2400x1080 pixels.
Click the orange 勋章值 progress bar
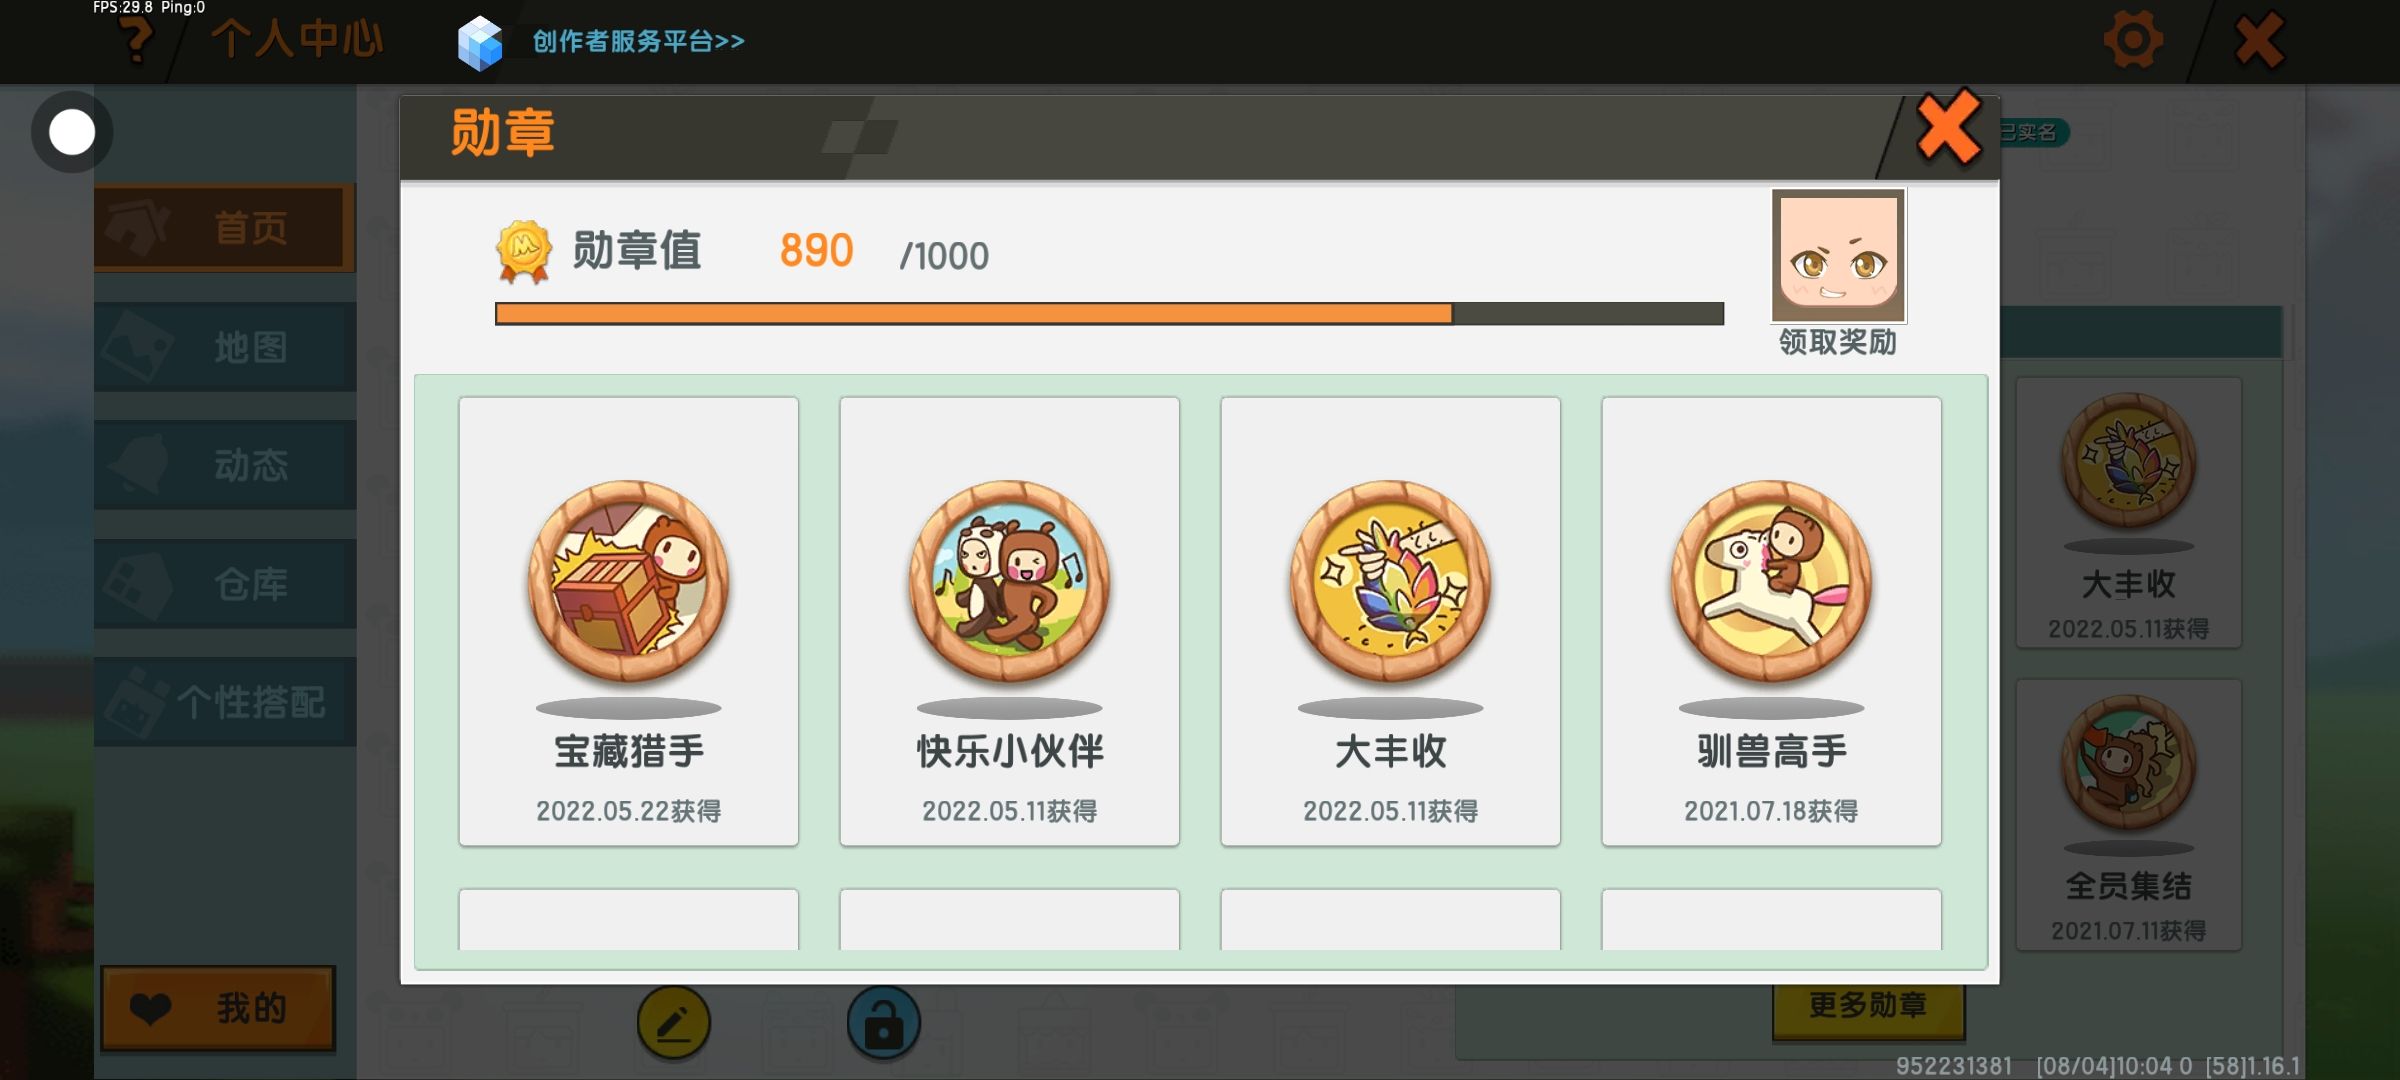point(1109,314)
